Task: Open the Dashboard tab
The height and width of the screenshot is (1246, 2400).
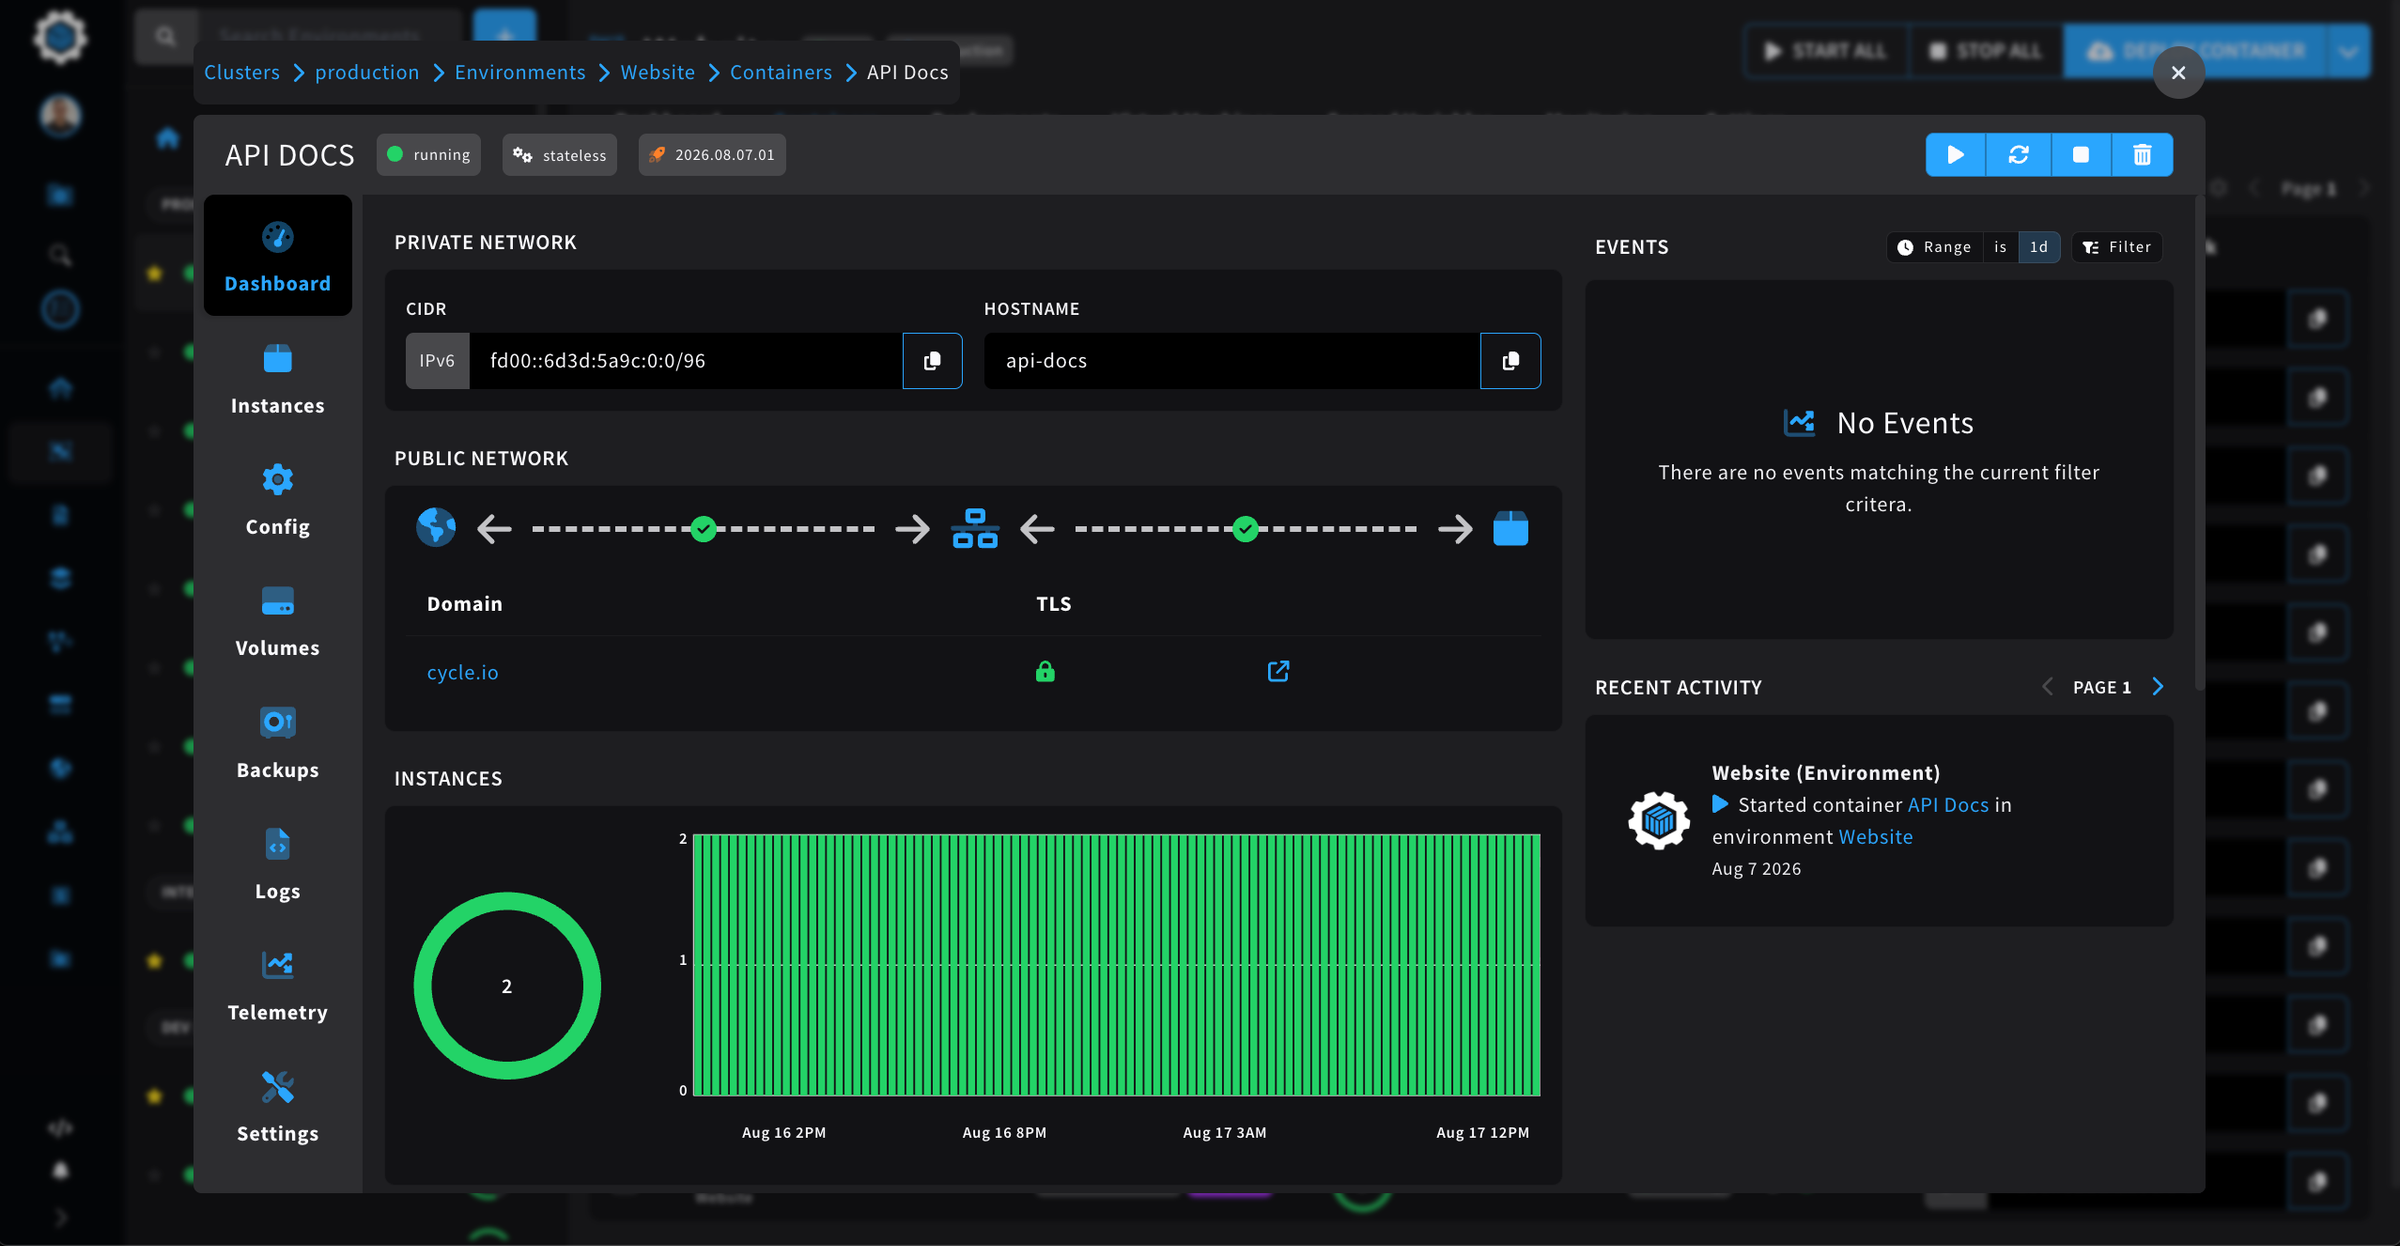Action: (x=278, y=256)
